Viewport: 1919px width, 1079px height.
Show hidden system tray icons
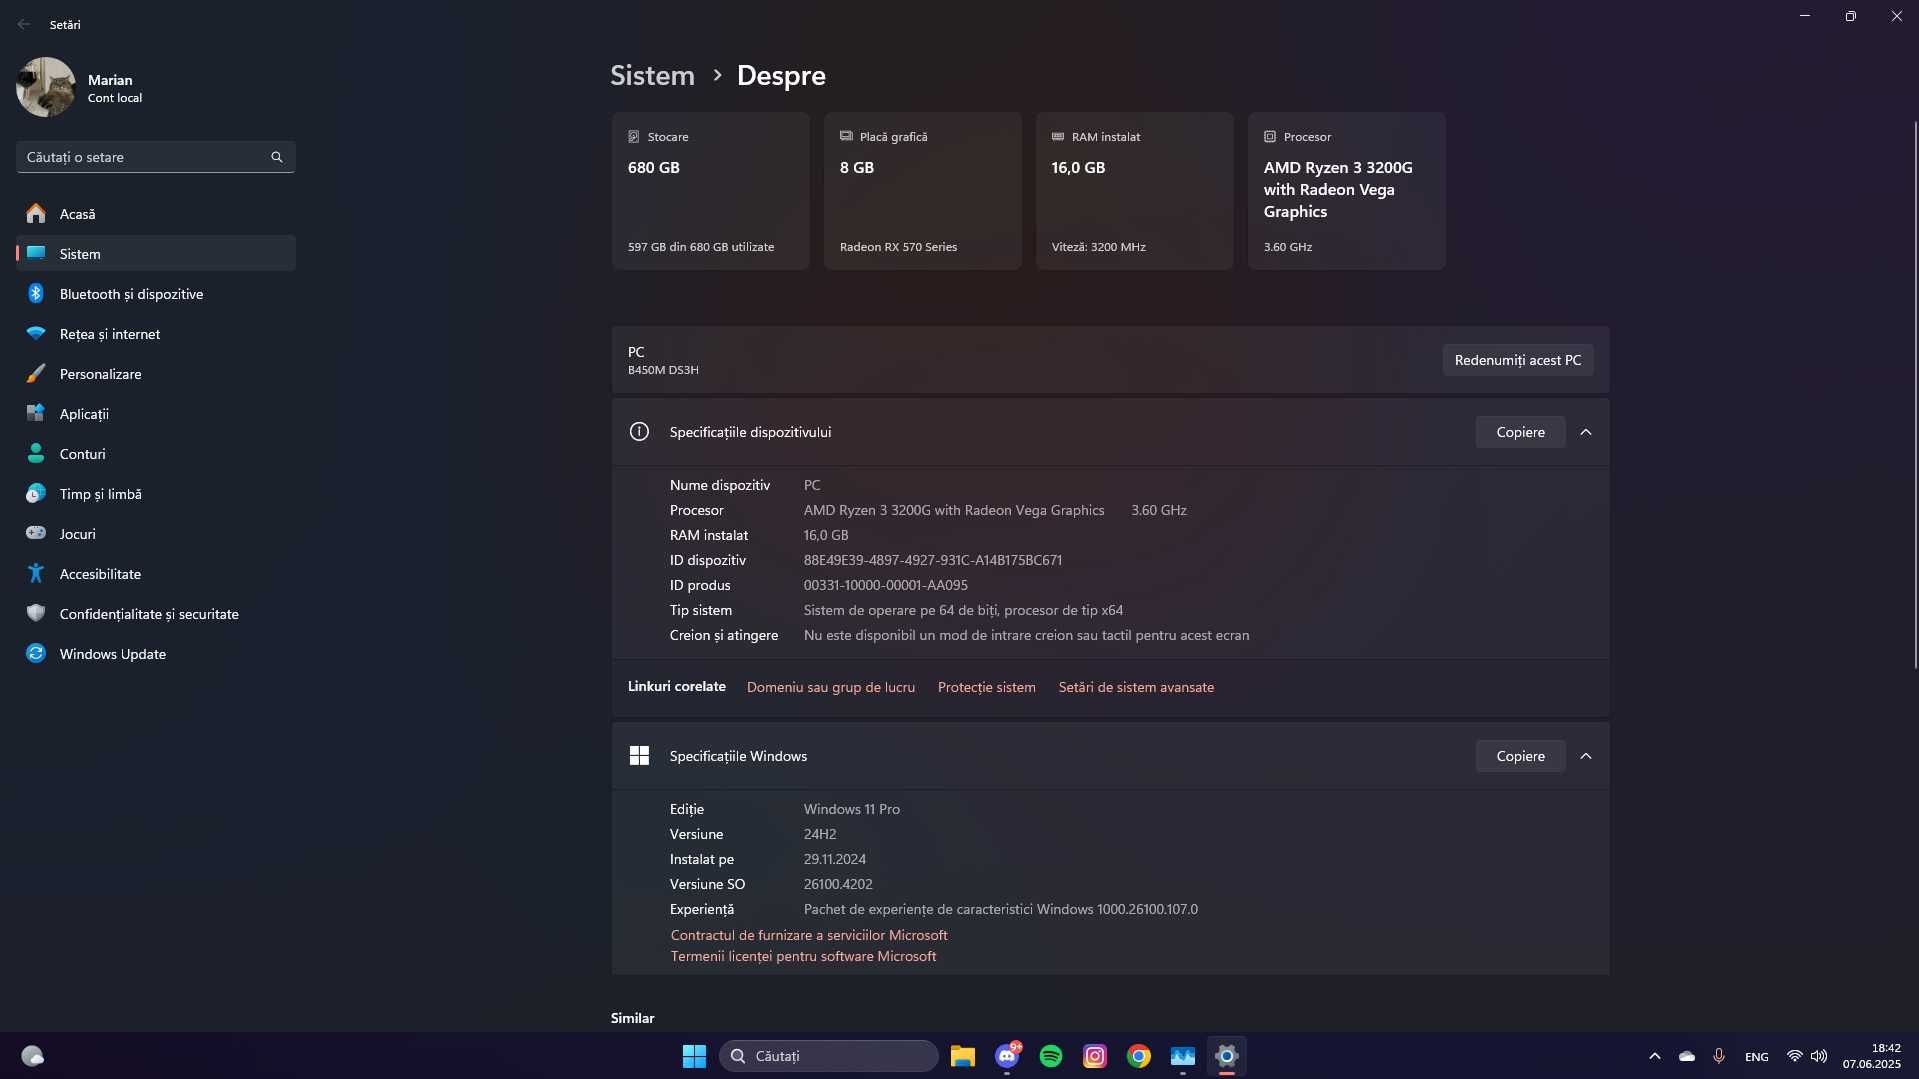(x=1654, y=1056)
